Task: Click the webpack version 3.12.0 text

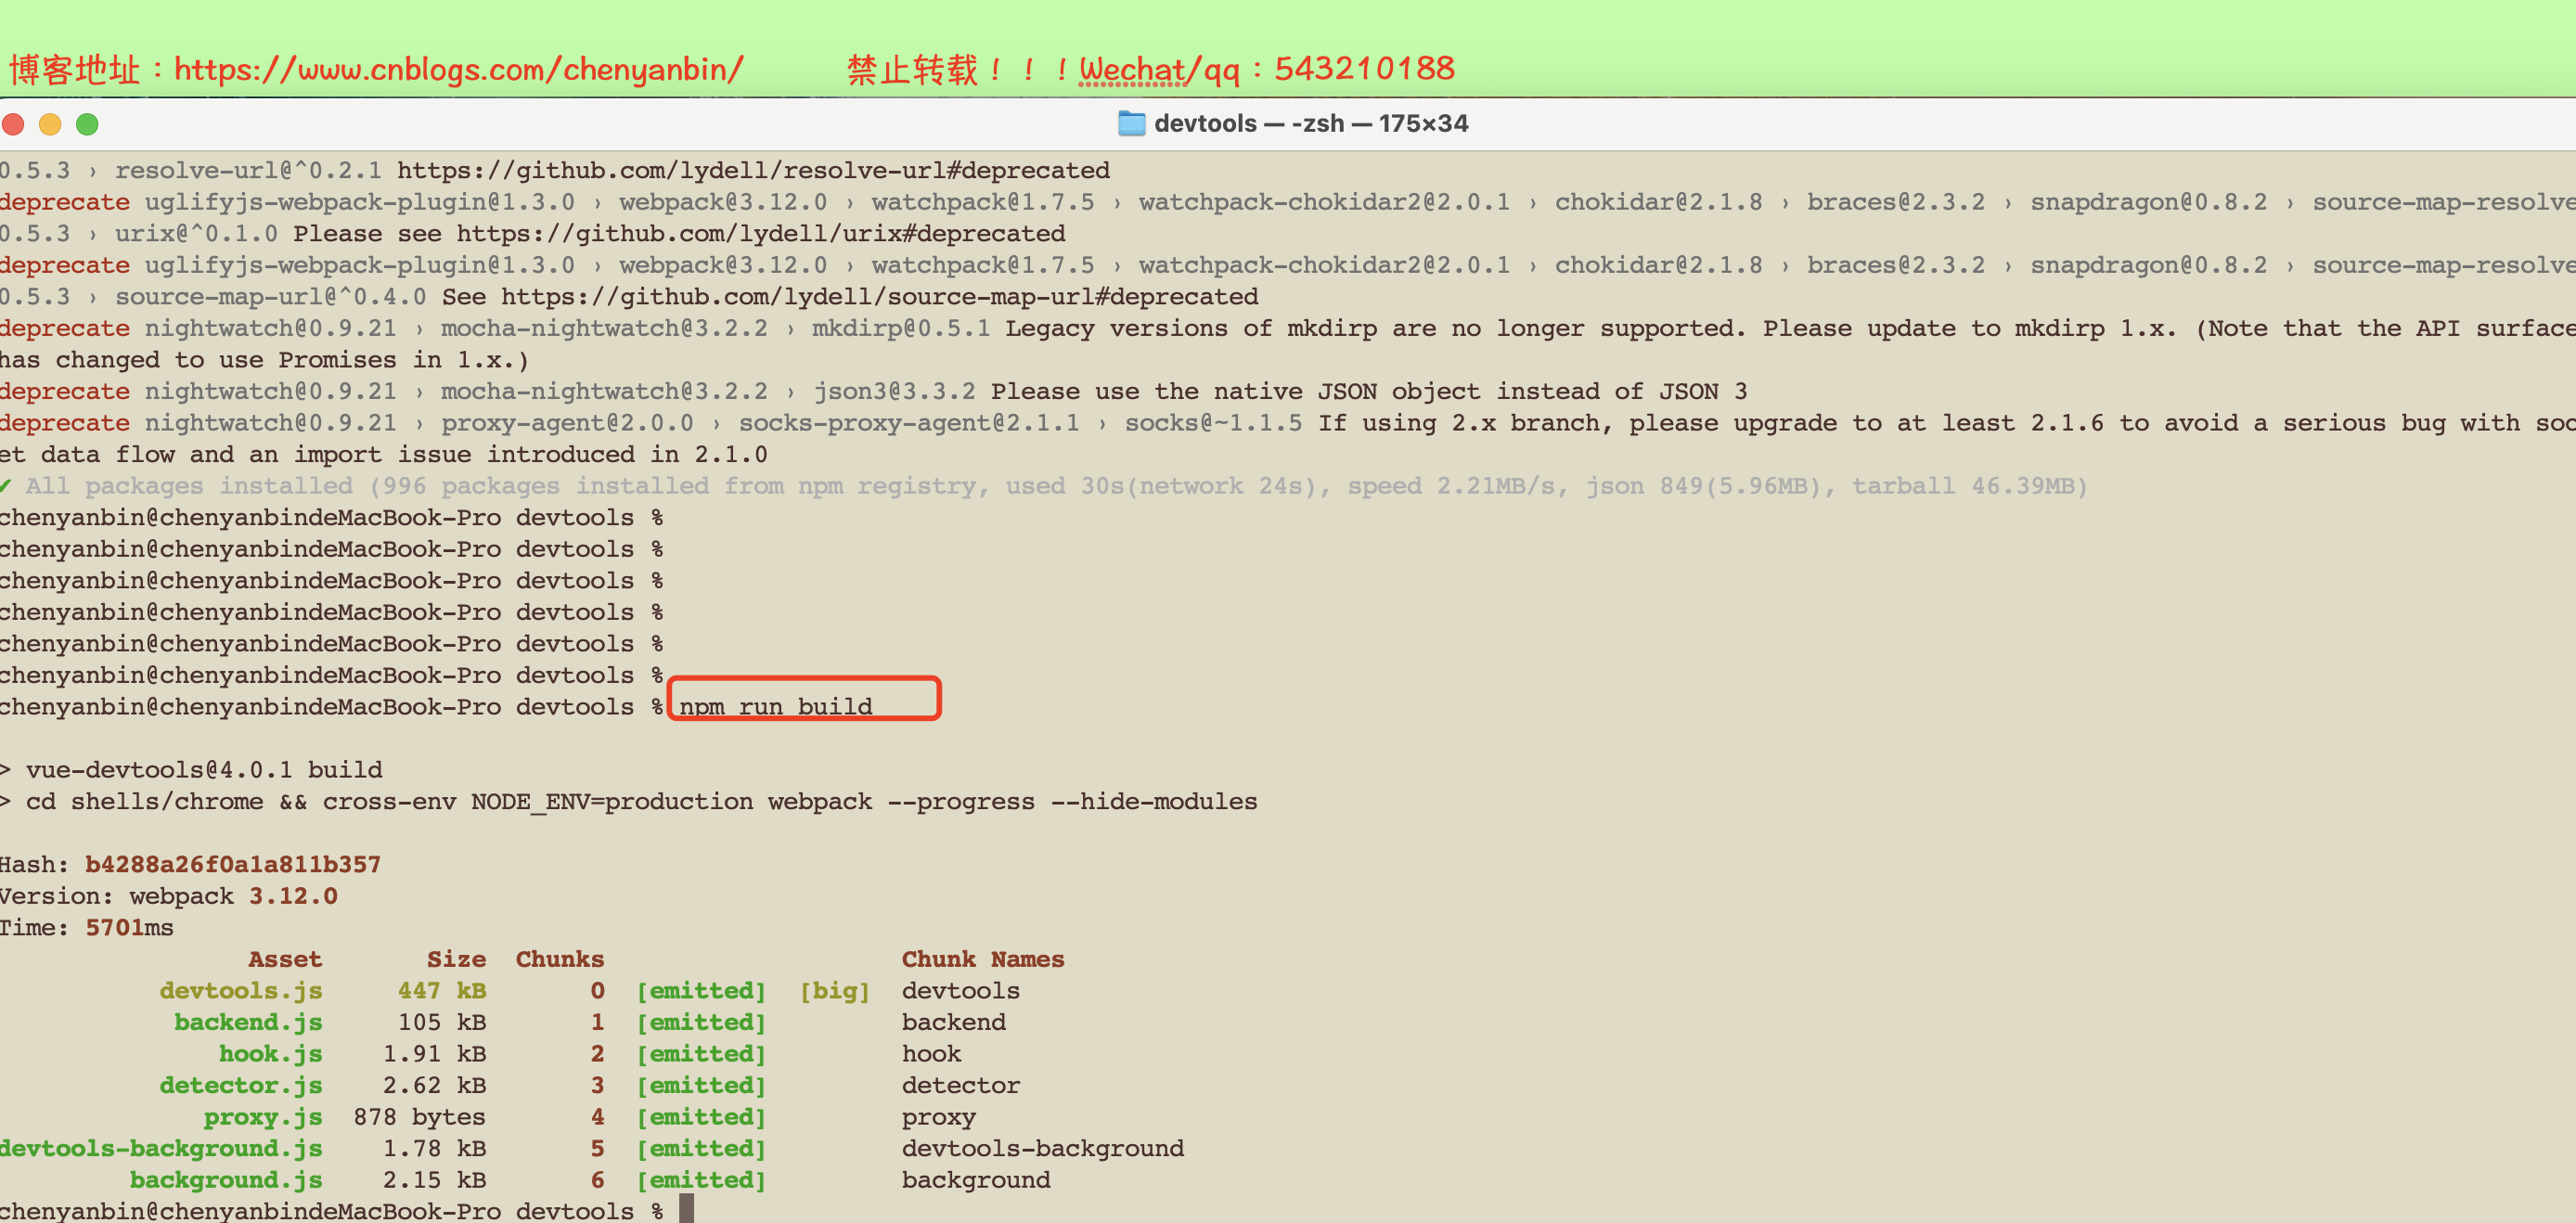Action: [292, 895]
